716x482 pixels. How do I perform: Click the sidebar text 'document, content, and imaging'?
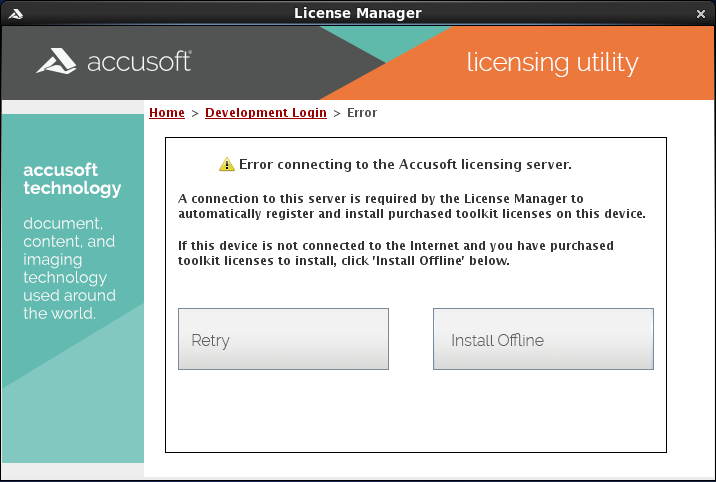click(69, 241)
